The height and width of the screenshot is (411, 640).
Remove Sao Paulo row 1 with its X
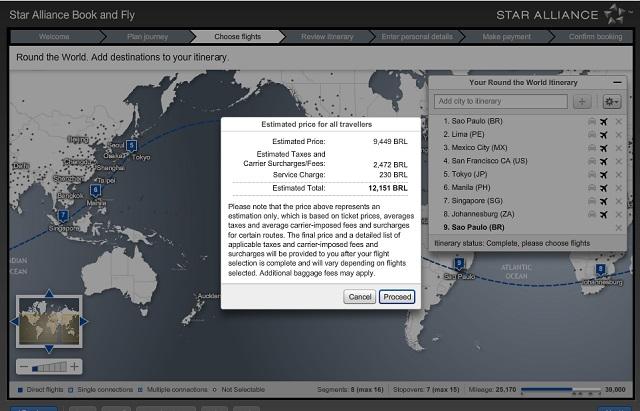tap(618, 121)
